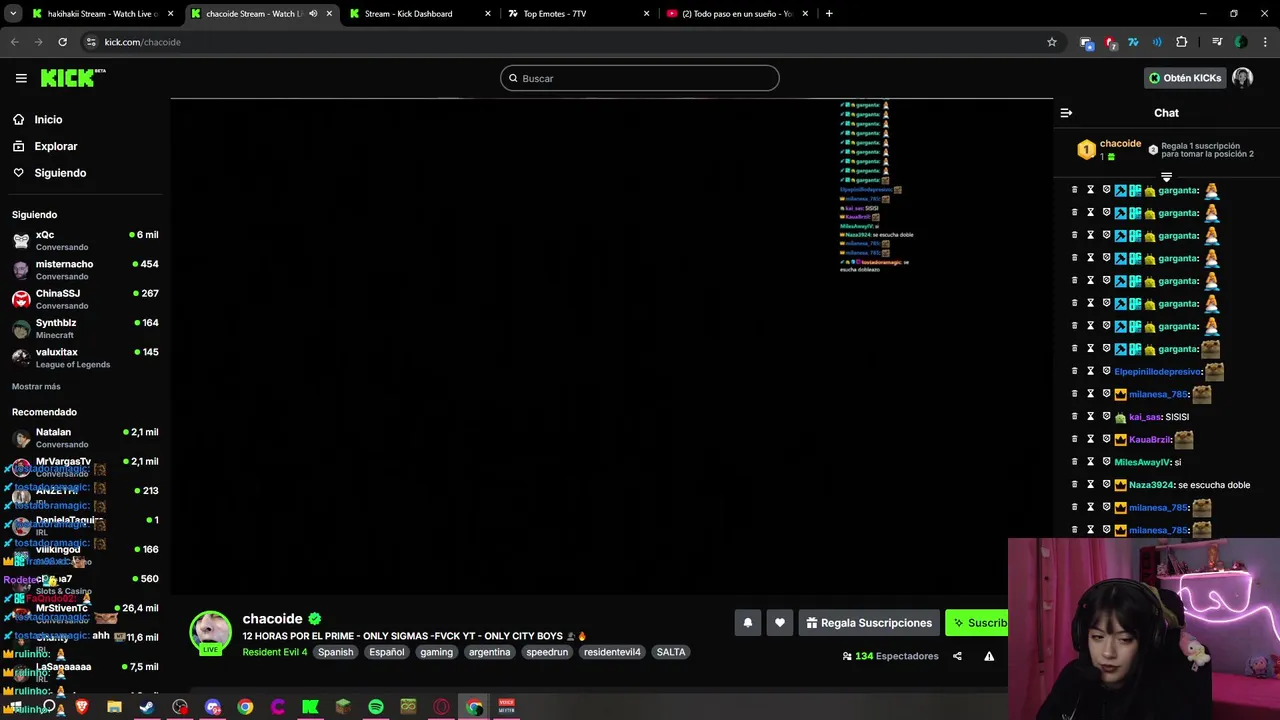Collapse the chat panel with arrow icon
Image resolution: width=1280 pixels, height=720 pixels.
pyautogui.click(x=1066, y=113)
